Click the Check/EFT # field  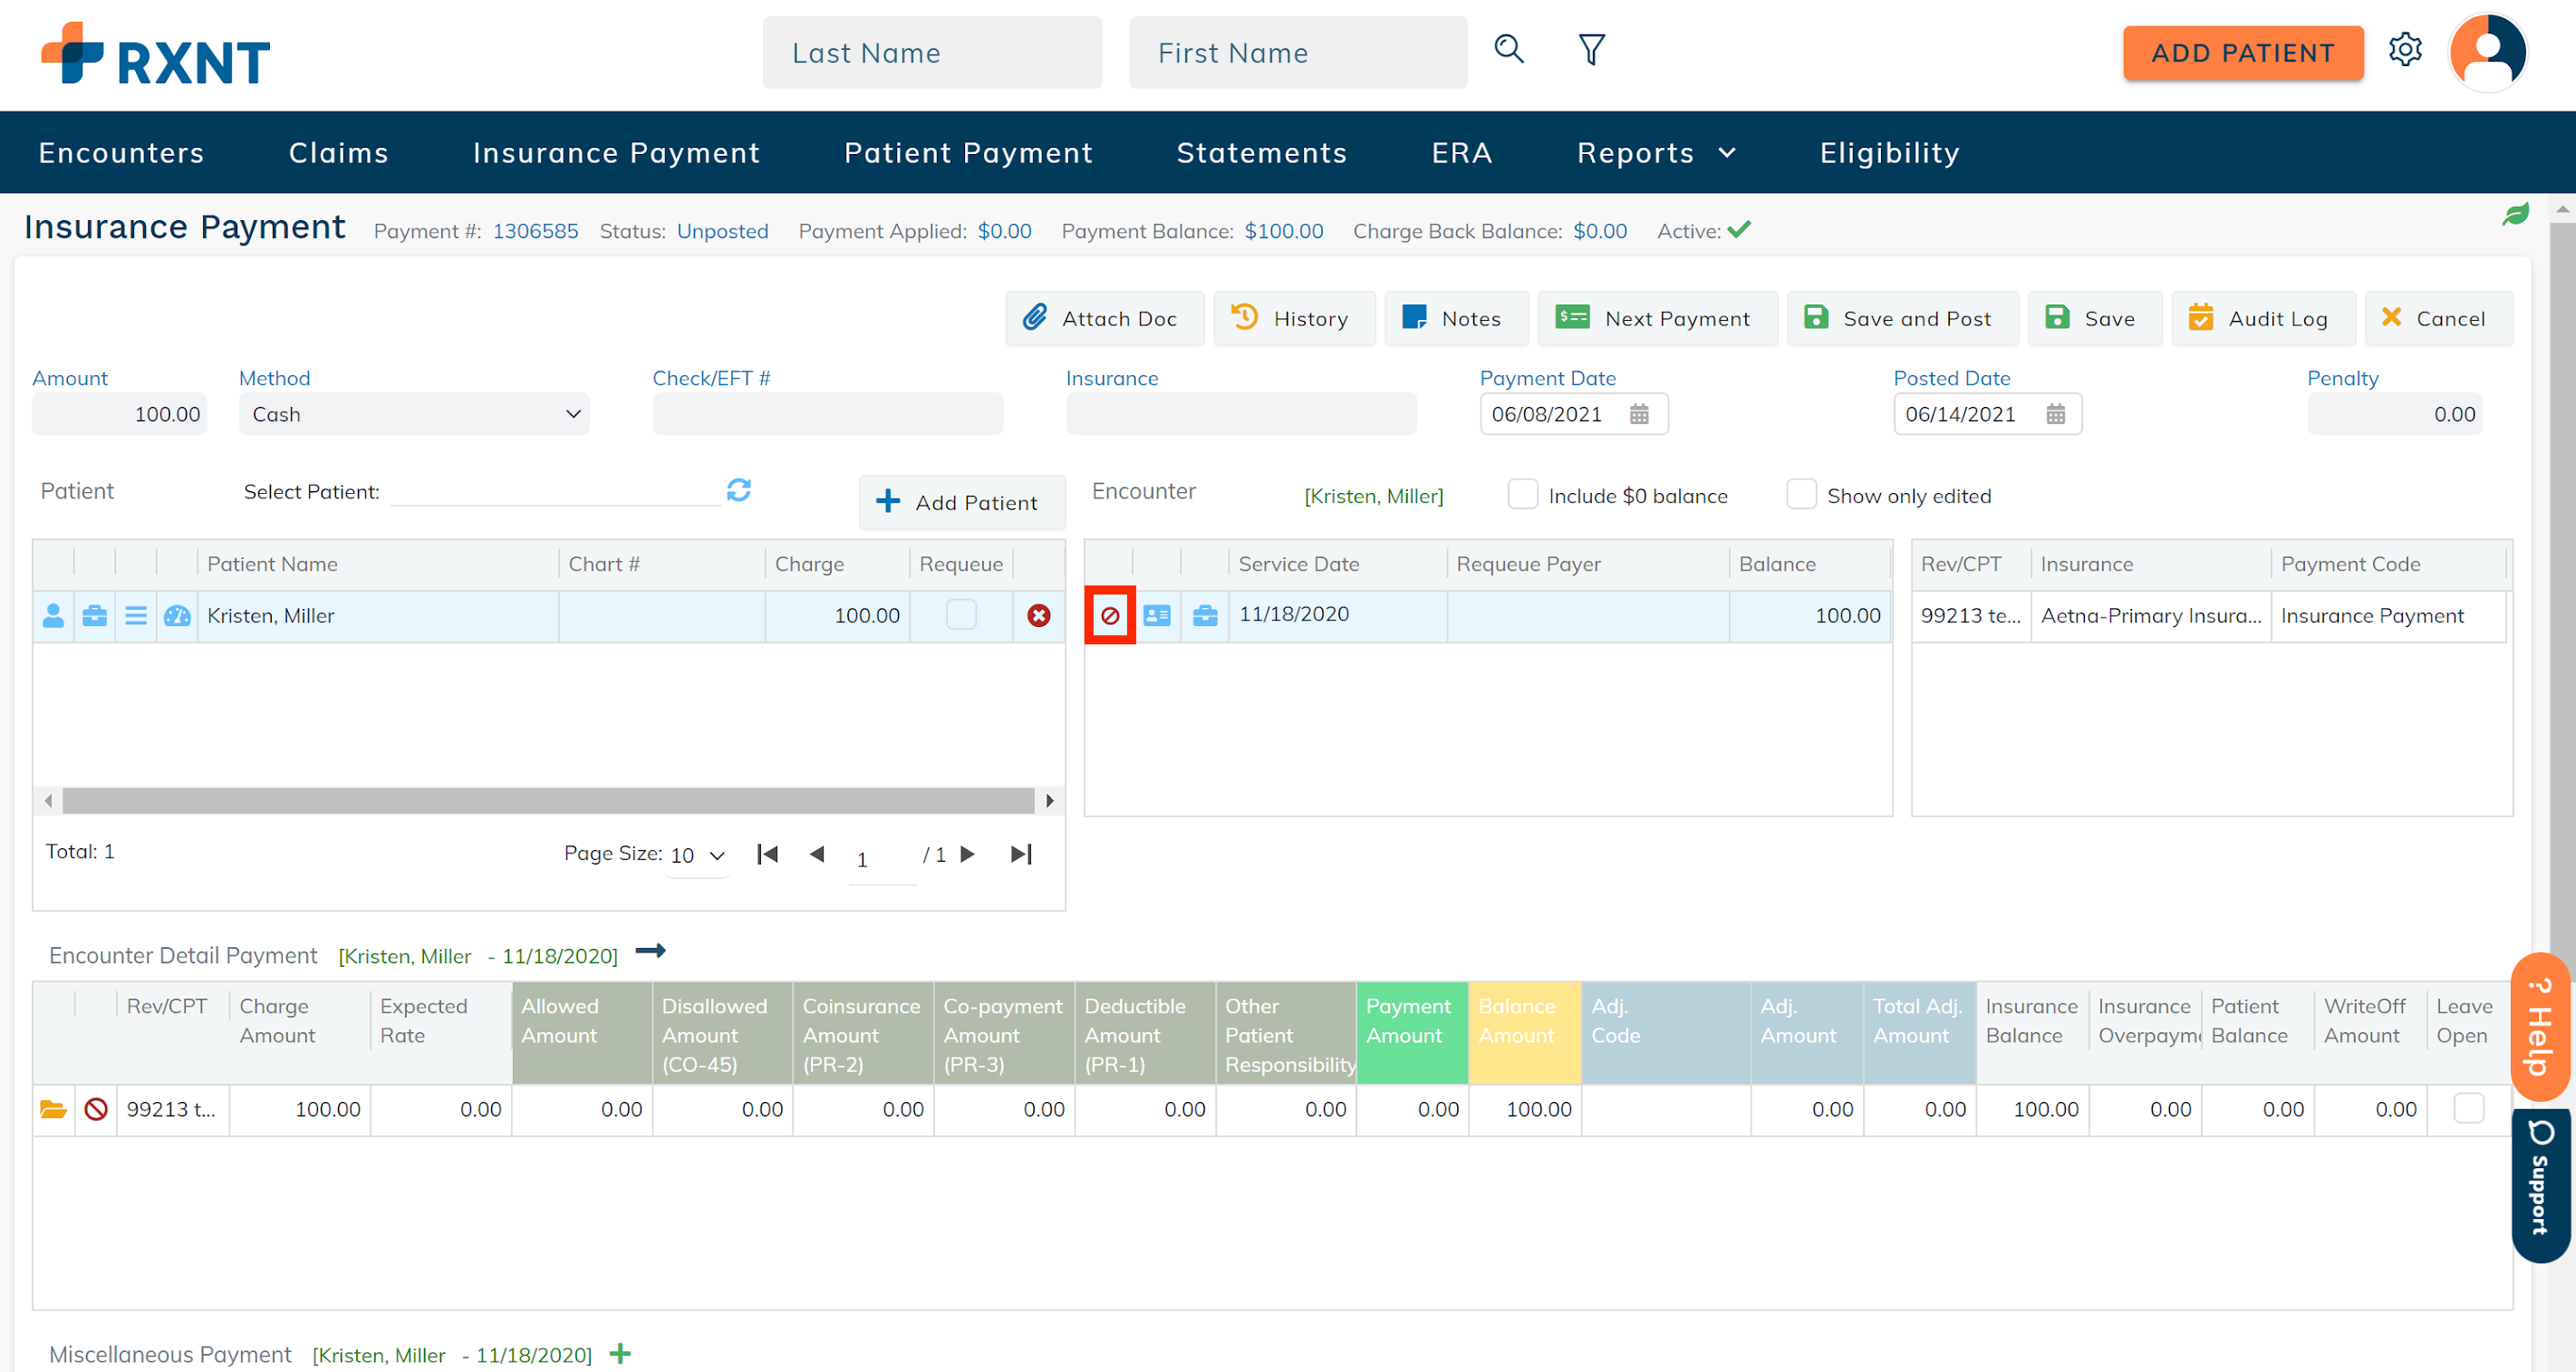pos(827,414)
